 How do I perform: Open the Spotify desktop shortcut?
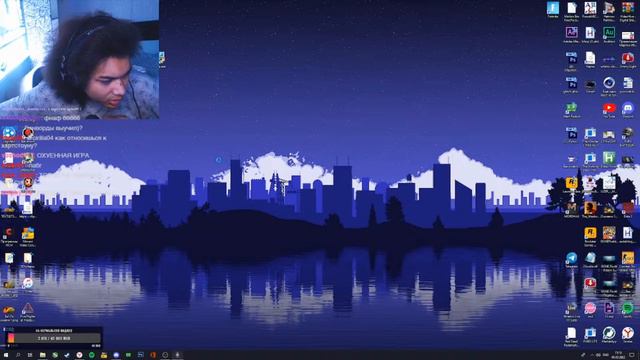coord(628,308)
